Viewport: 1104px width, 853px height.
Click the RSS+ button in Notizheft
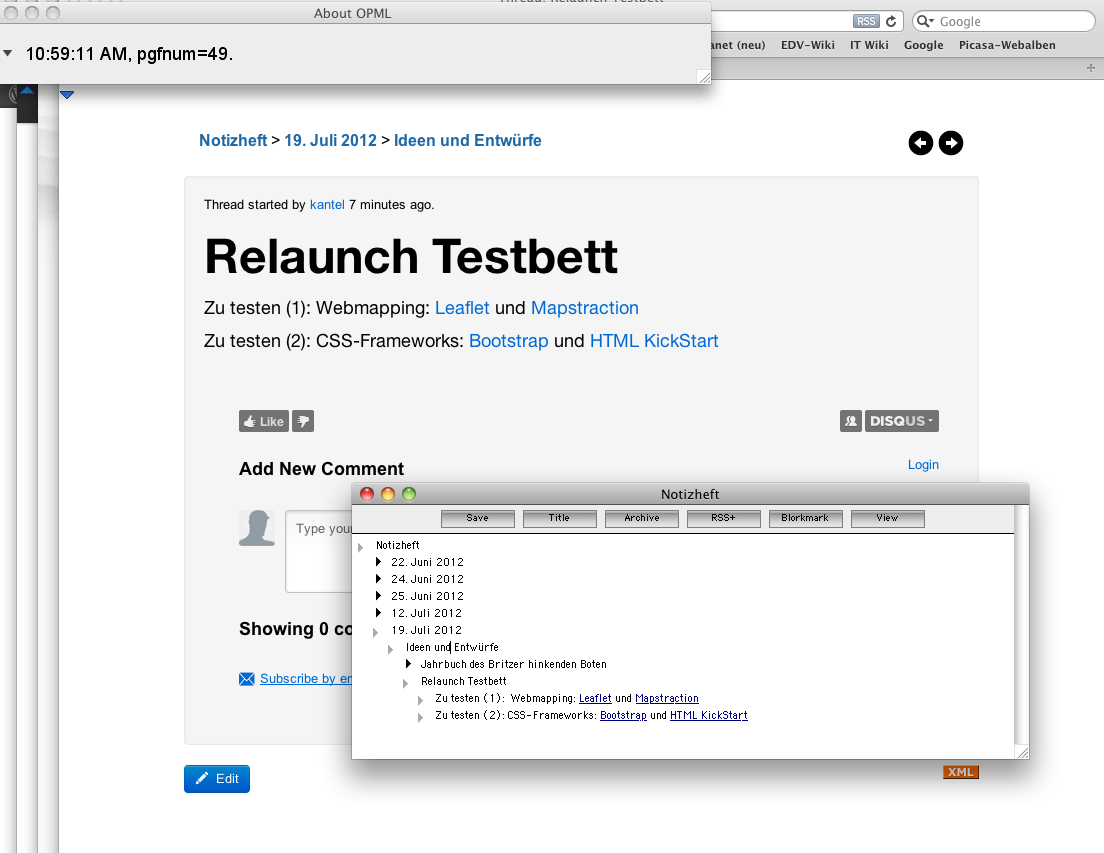(x=723, y=519)
